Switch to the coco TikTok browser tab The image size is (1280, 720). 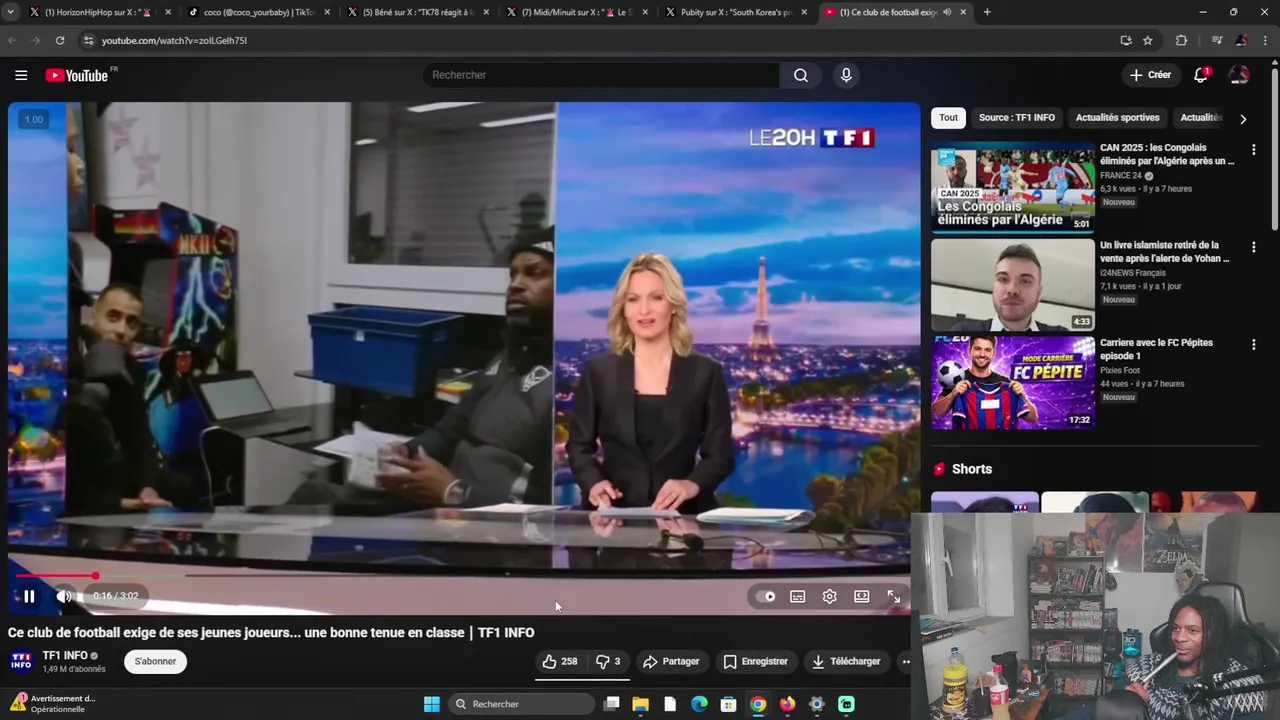coord(259,12)
